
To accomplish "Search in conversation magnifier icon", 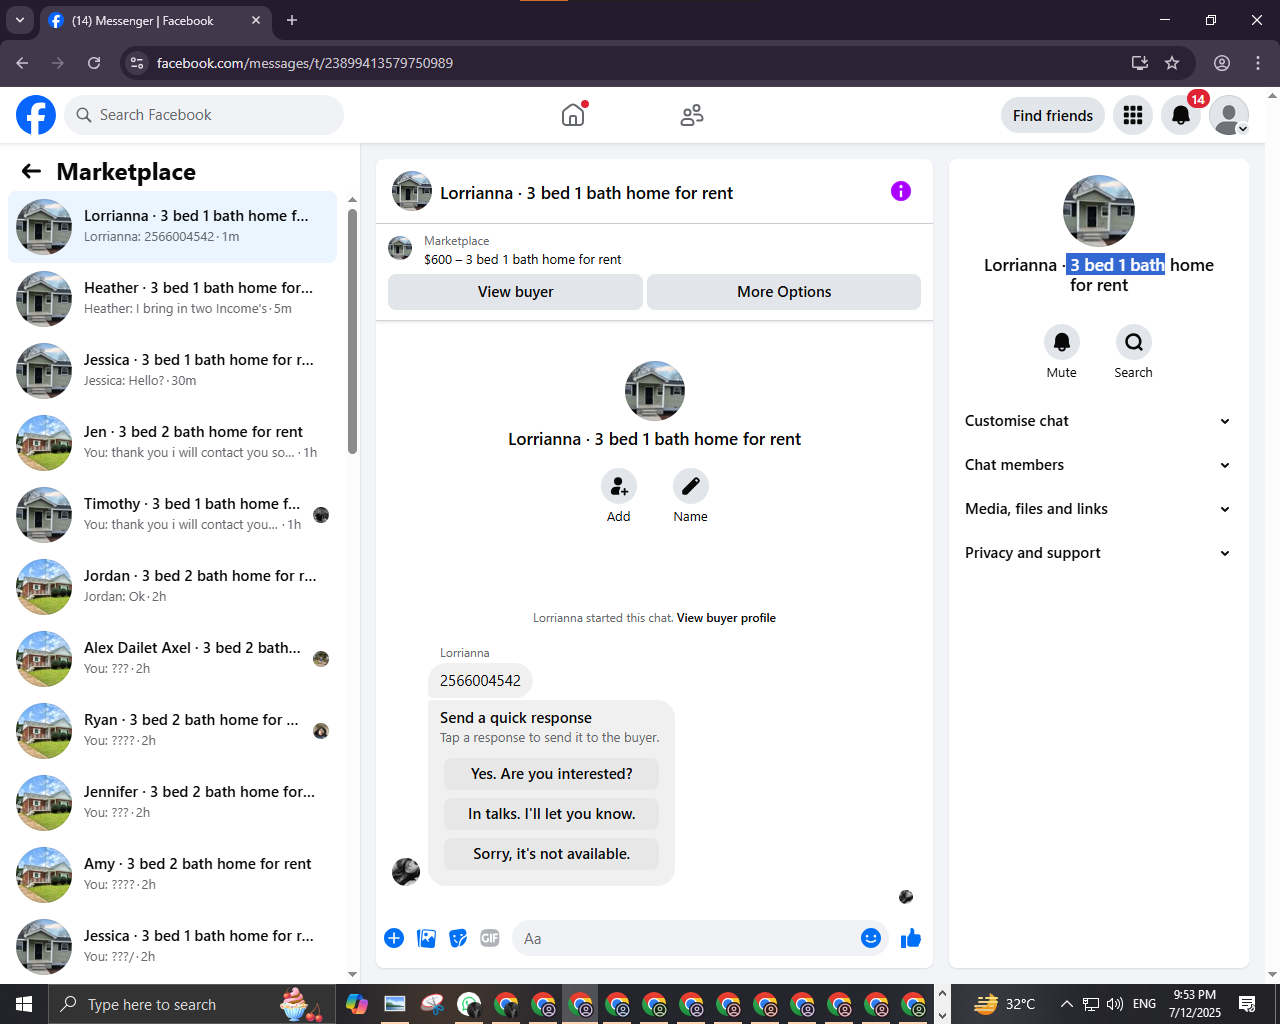I will (x=1134, y=342).
